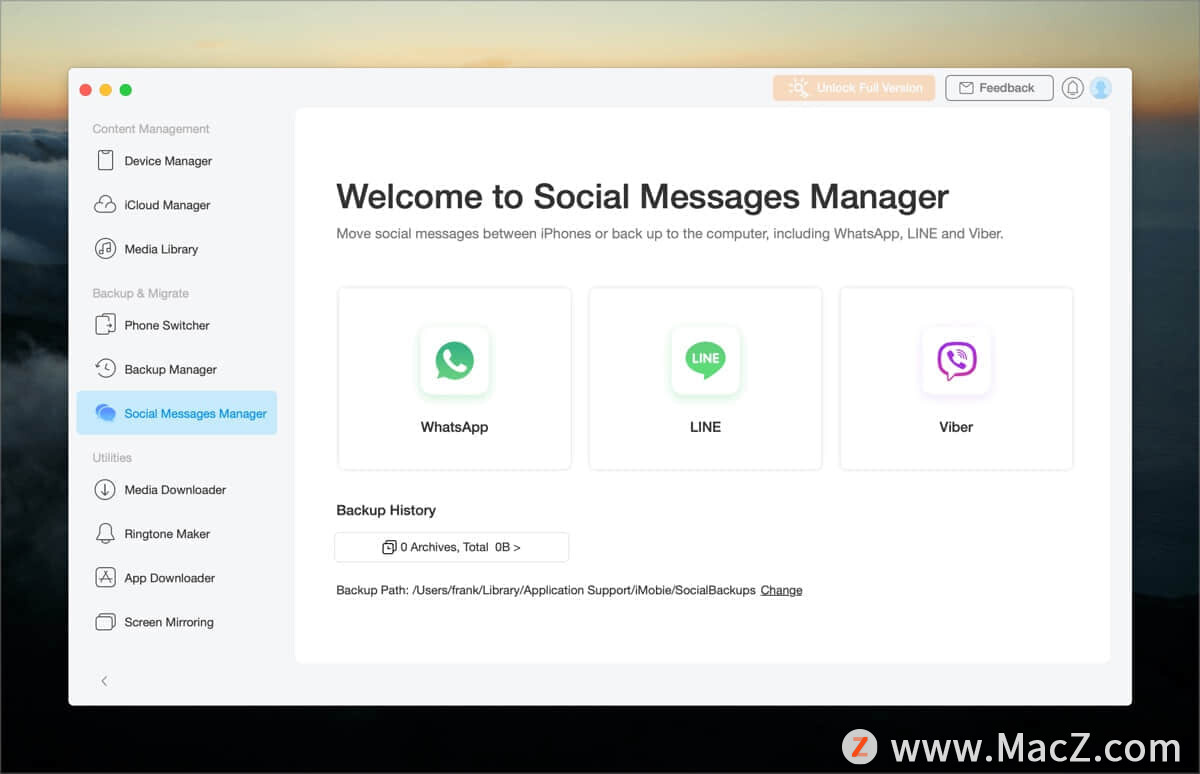This screenshot has height=774, width=1200.
Task: Click the Backup History heading
Action: pyautogui.click(x=386, y=510)
